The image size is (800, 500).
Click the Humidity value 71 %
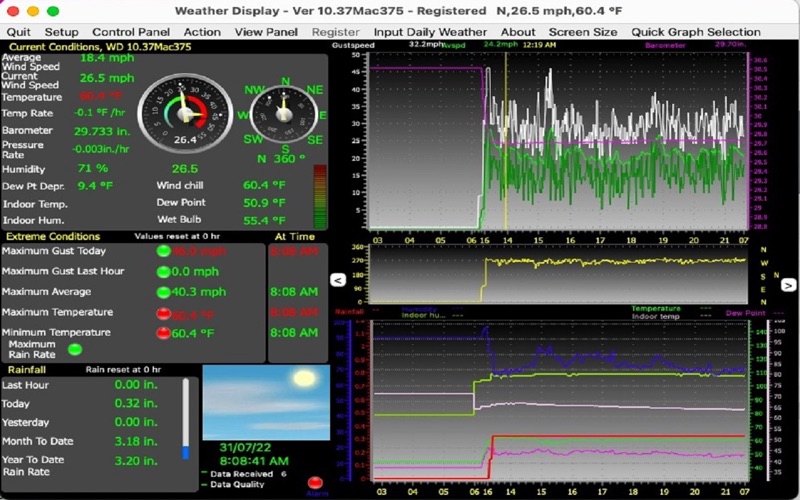(93, 168)
